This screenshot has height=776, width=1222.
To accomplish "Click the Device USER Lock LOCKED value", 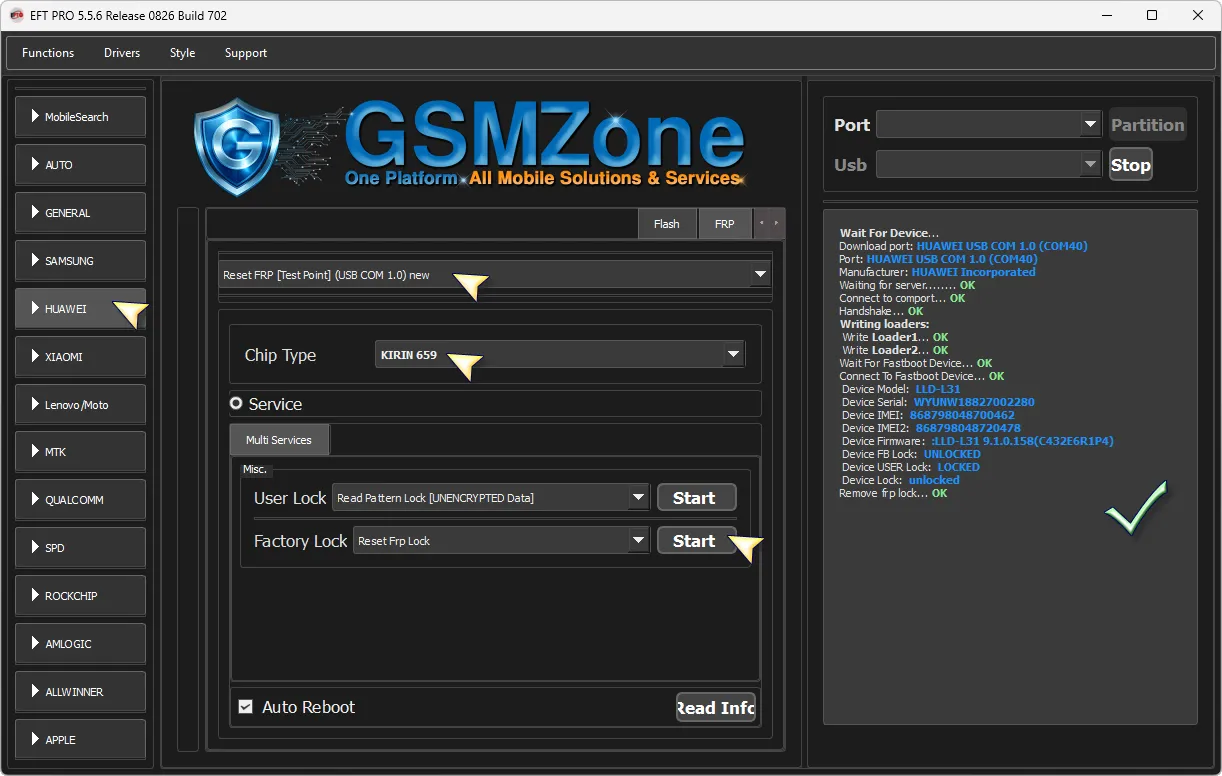I will pyautogui.click(x=959, y=467).
